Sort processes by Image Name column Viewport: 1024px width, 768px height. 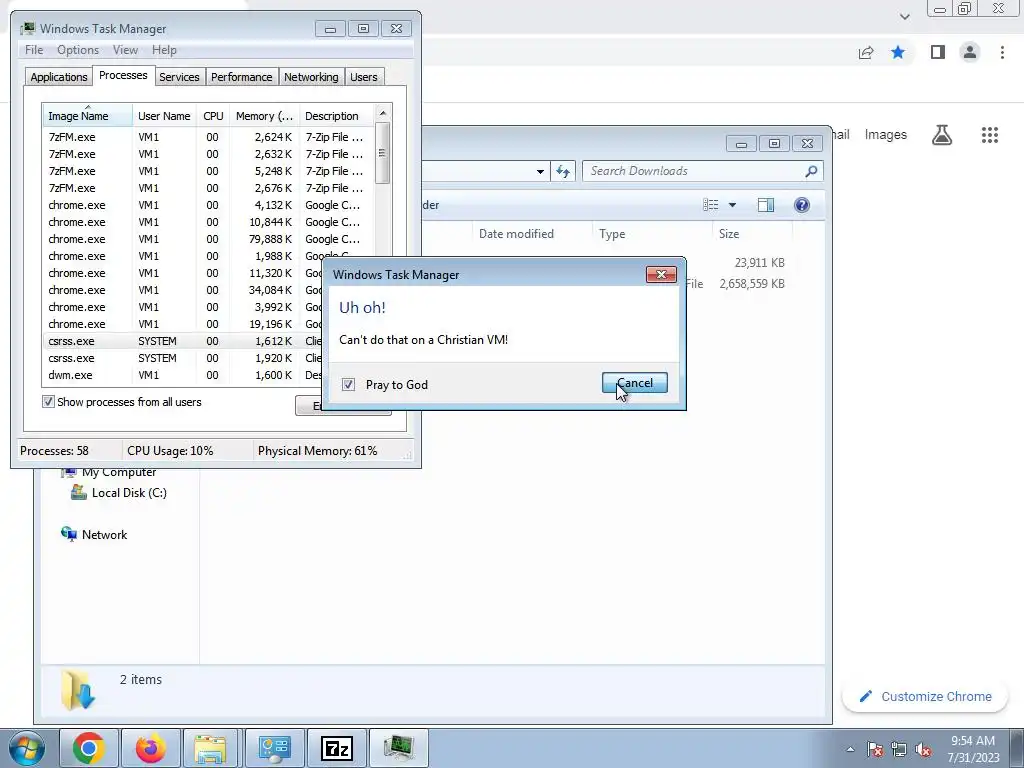point(88,116)
